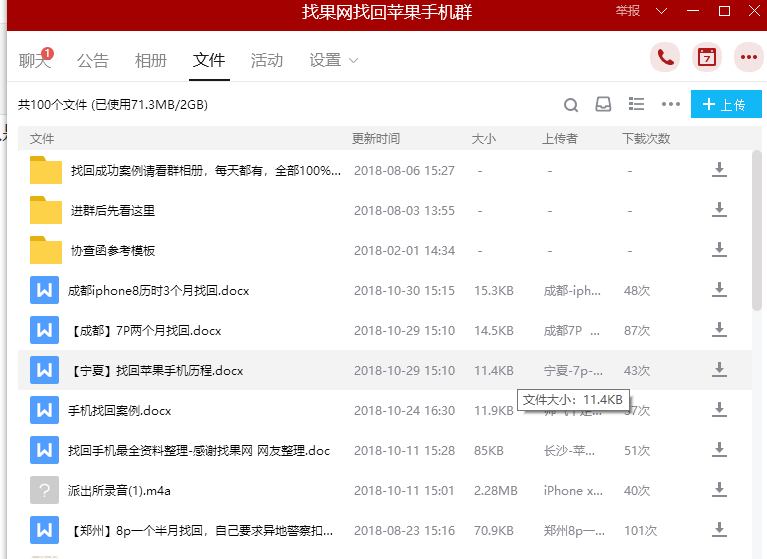Click the 85KB size value

click(489, 450)
